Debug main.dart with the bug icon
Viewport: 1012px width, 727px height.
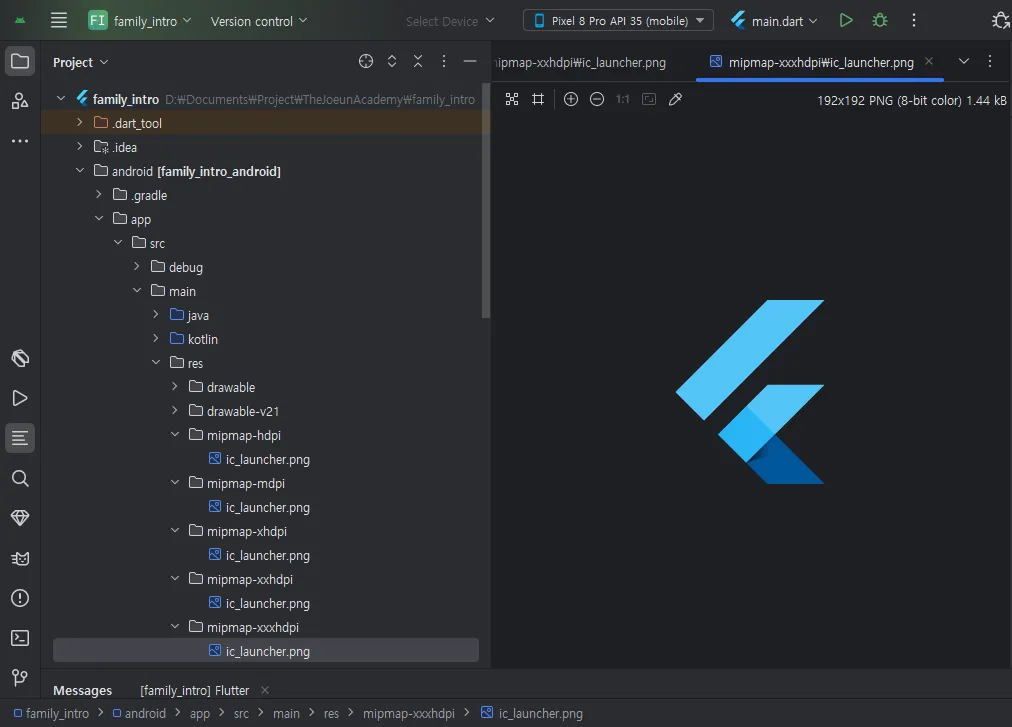[x=880, y=21]
